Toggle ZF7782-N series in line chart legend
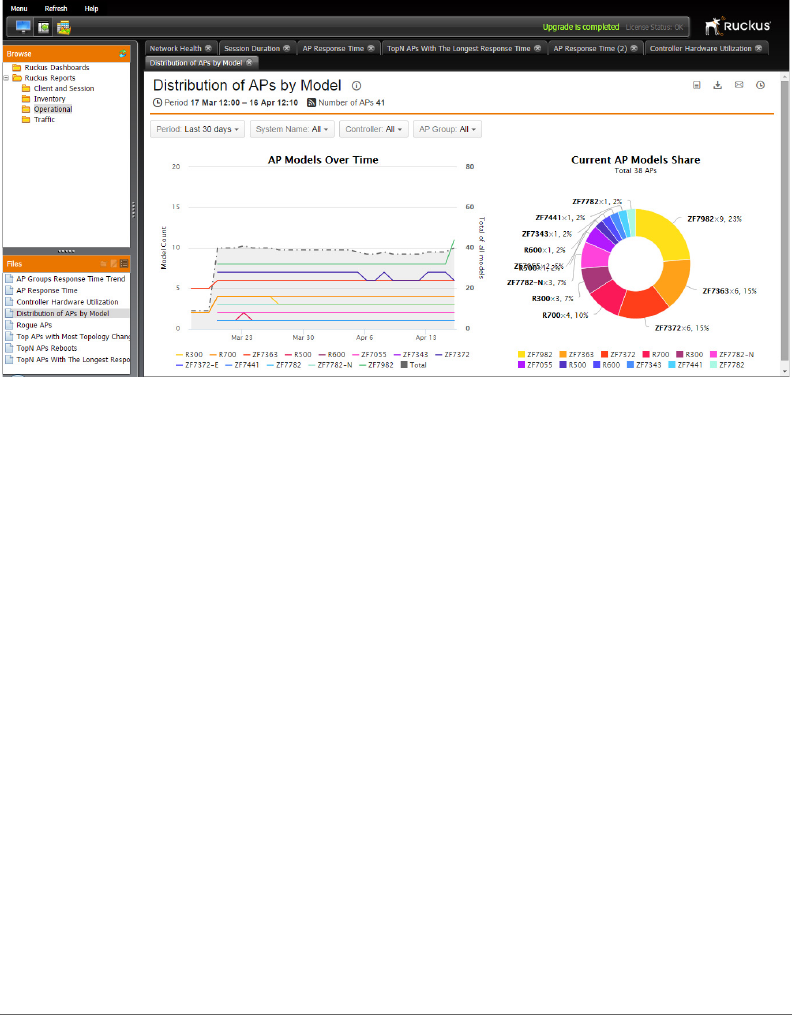792x1015 pixels. [x=331, y=365]
